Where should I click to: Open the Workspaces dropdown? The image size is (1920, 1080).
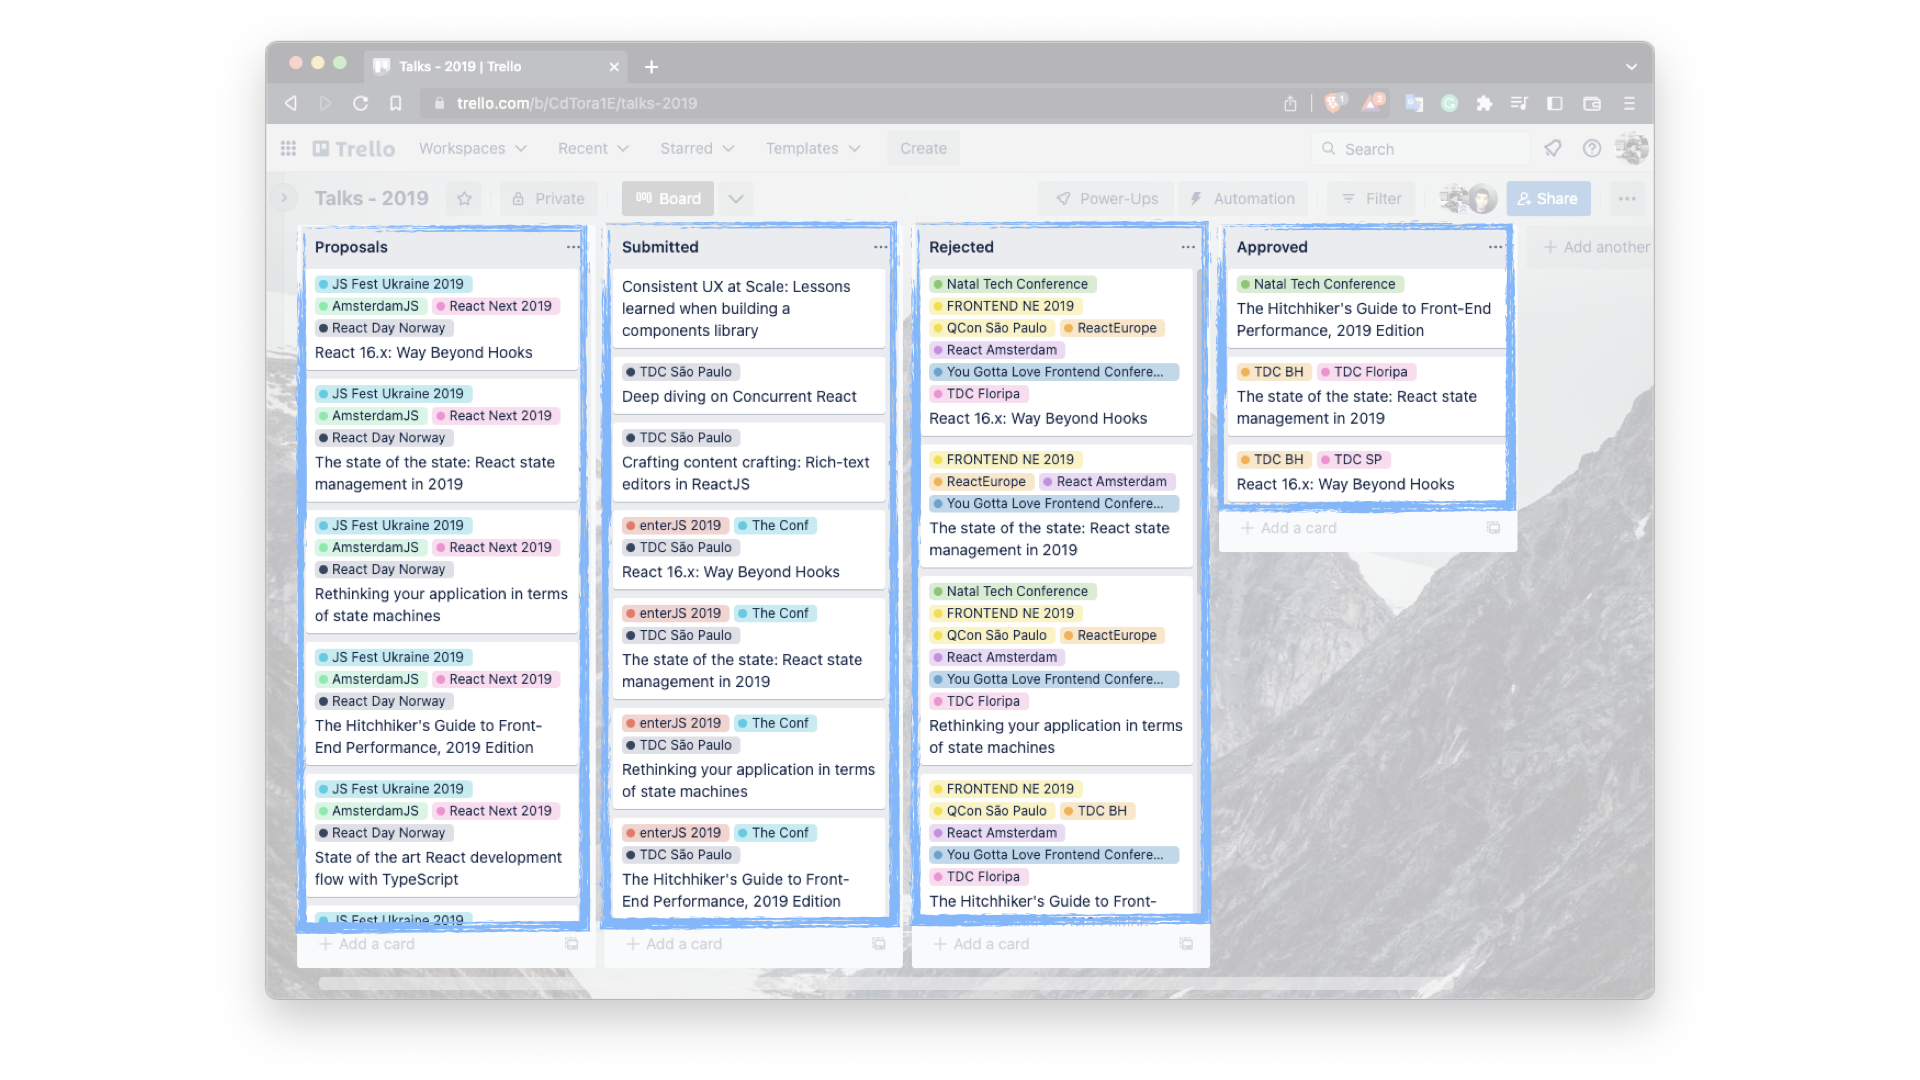(x=472, y=149)
